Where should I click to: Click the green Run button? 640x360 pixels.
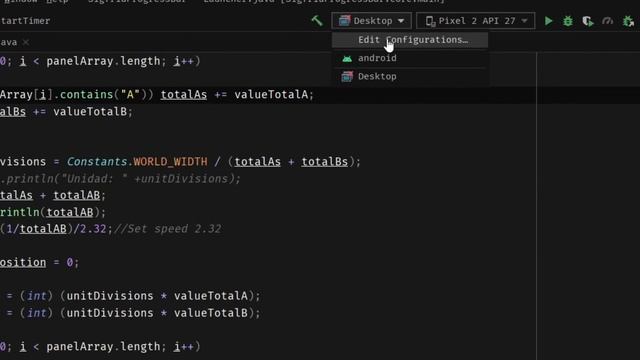pos(549,21)
